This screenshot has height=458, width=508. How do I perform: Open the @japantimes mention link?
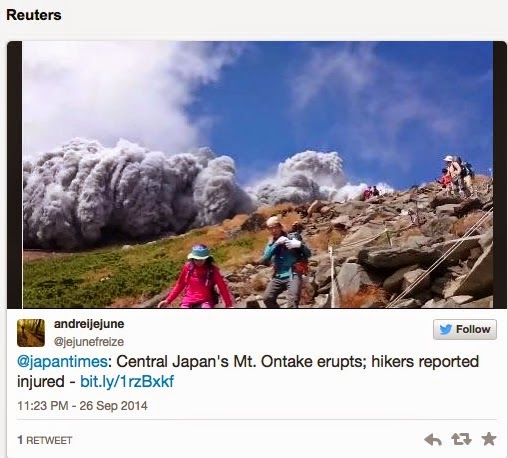(x=62, y=362)
